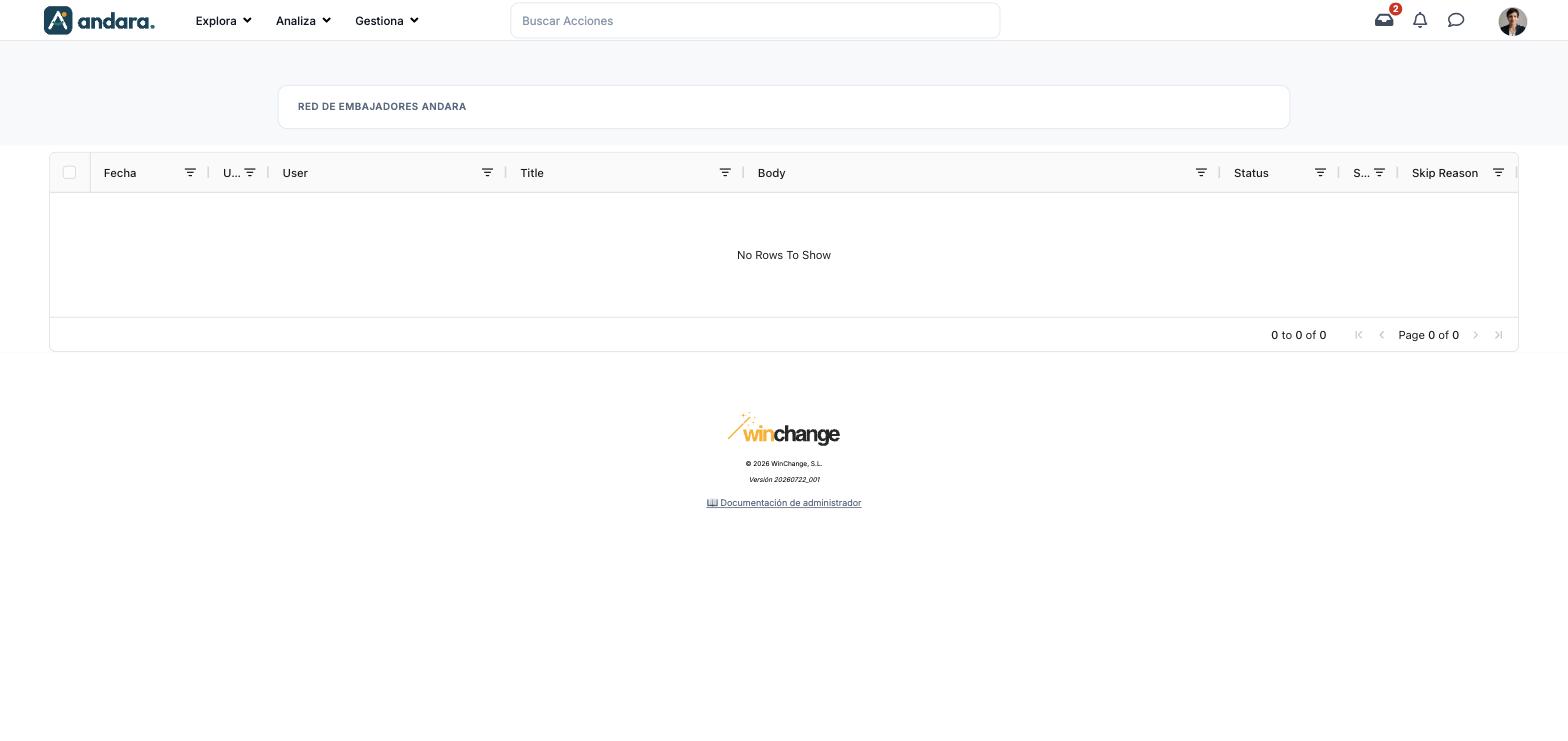Image resolution: width=1568 pixels, height=741 pixels.
Task: Expand the Analiza menu
Action: pyautogui.click(x=303, y=20)
